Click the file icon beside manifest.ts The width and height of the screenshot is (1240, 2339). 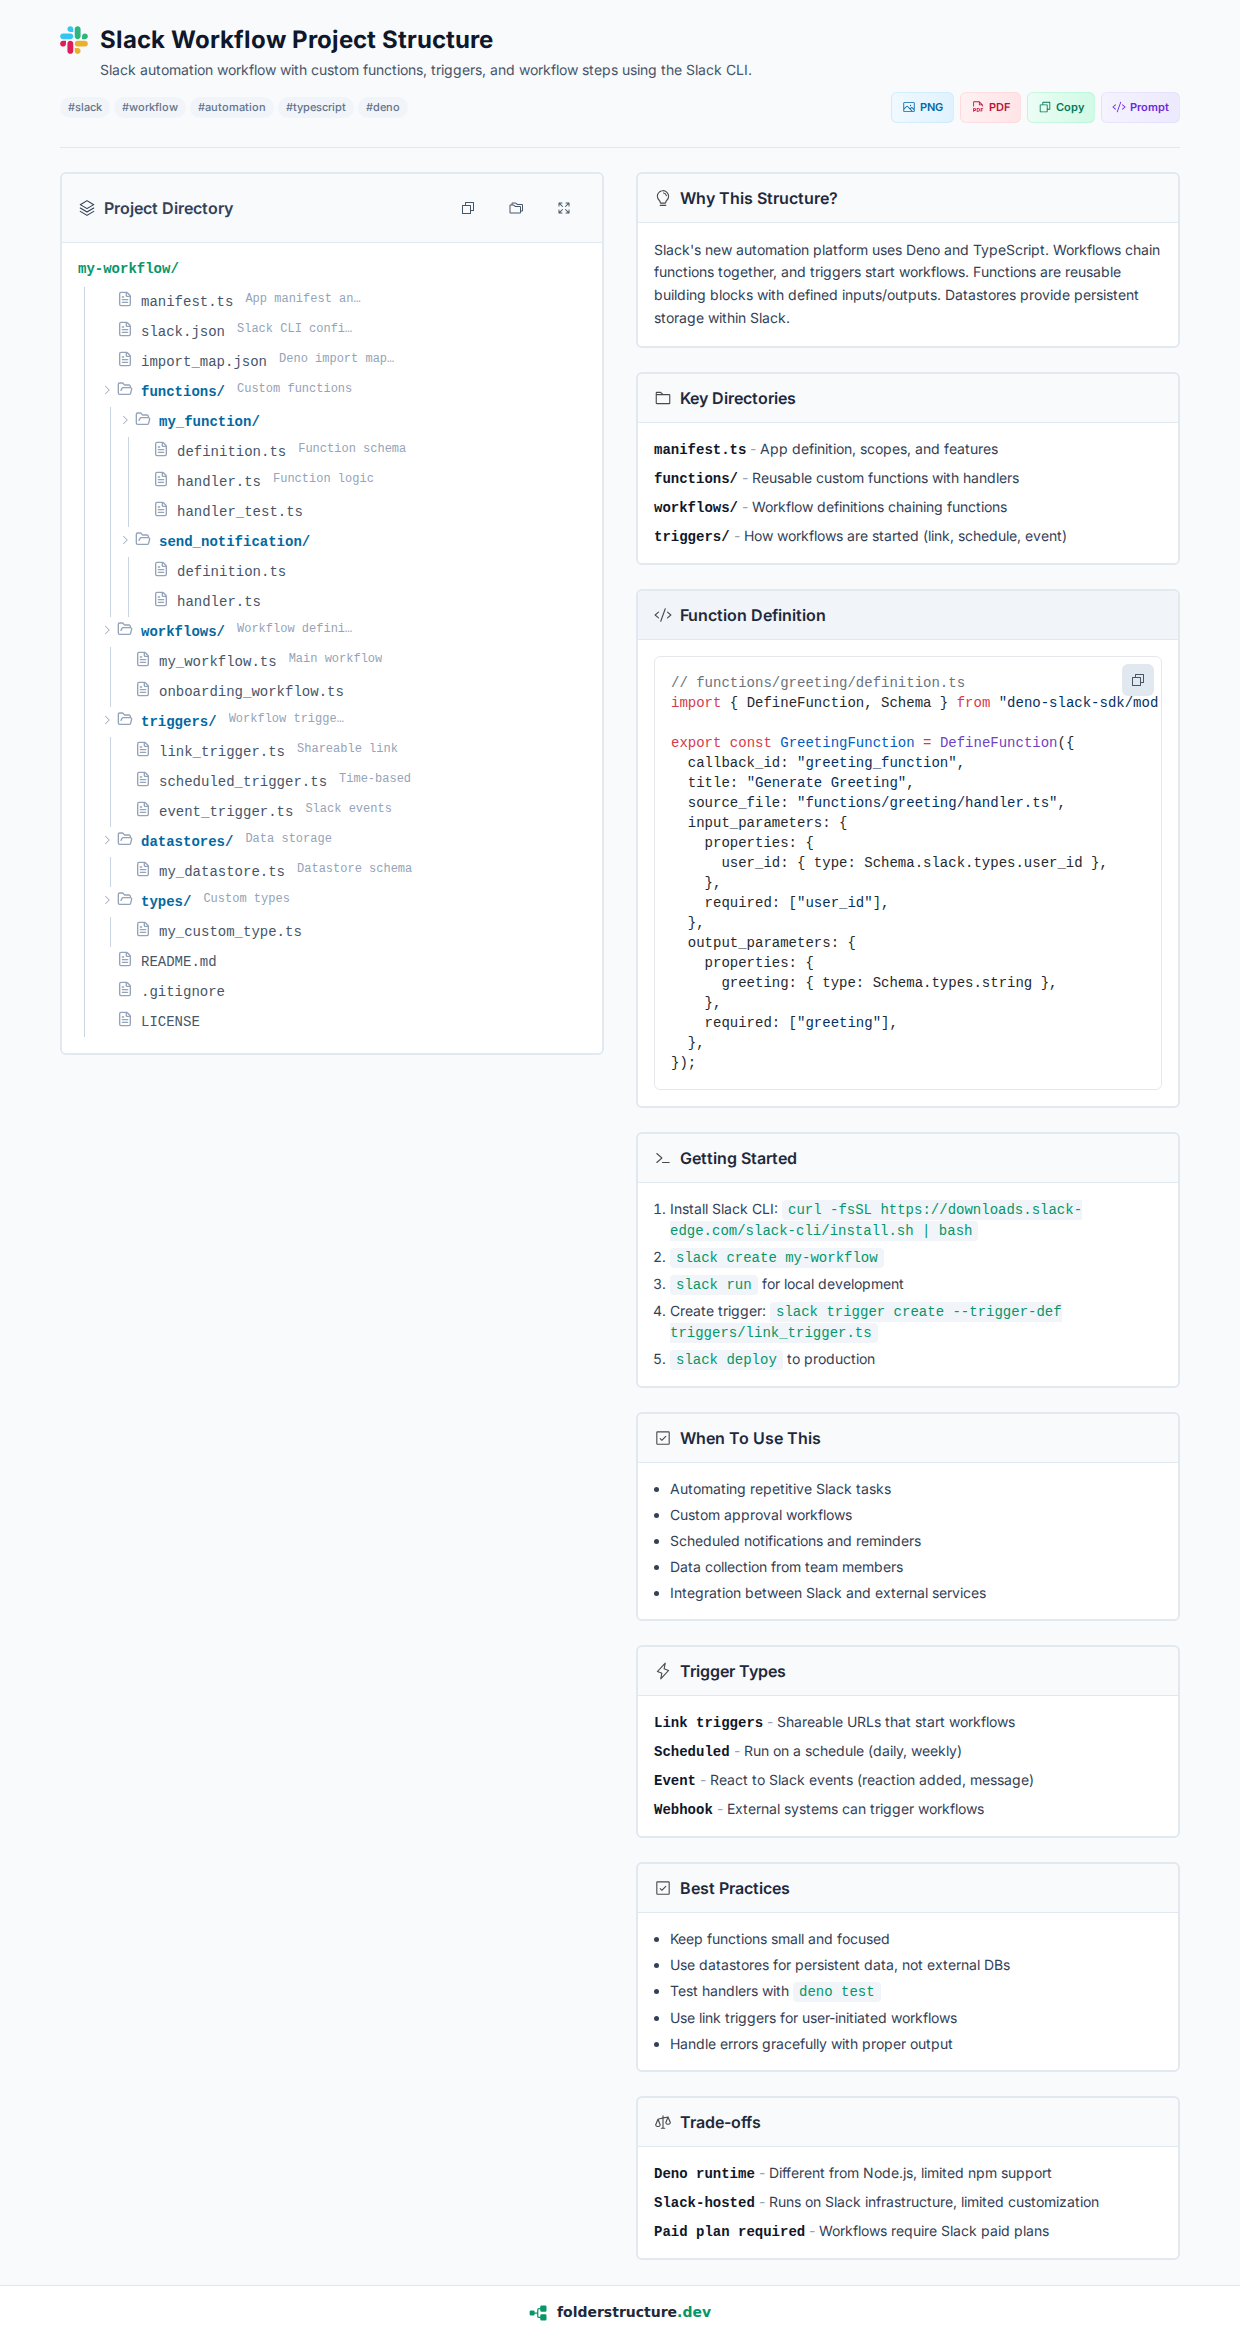pos(125,299)
